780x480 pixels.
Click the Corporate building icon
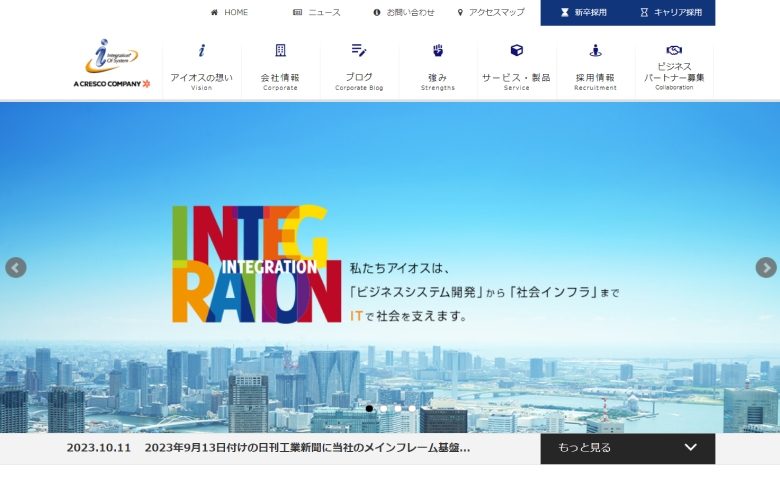(x=281, y=50)
